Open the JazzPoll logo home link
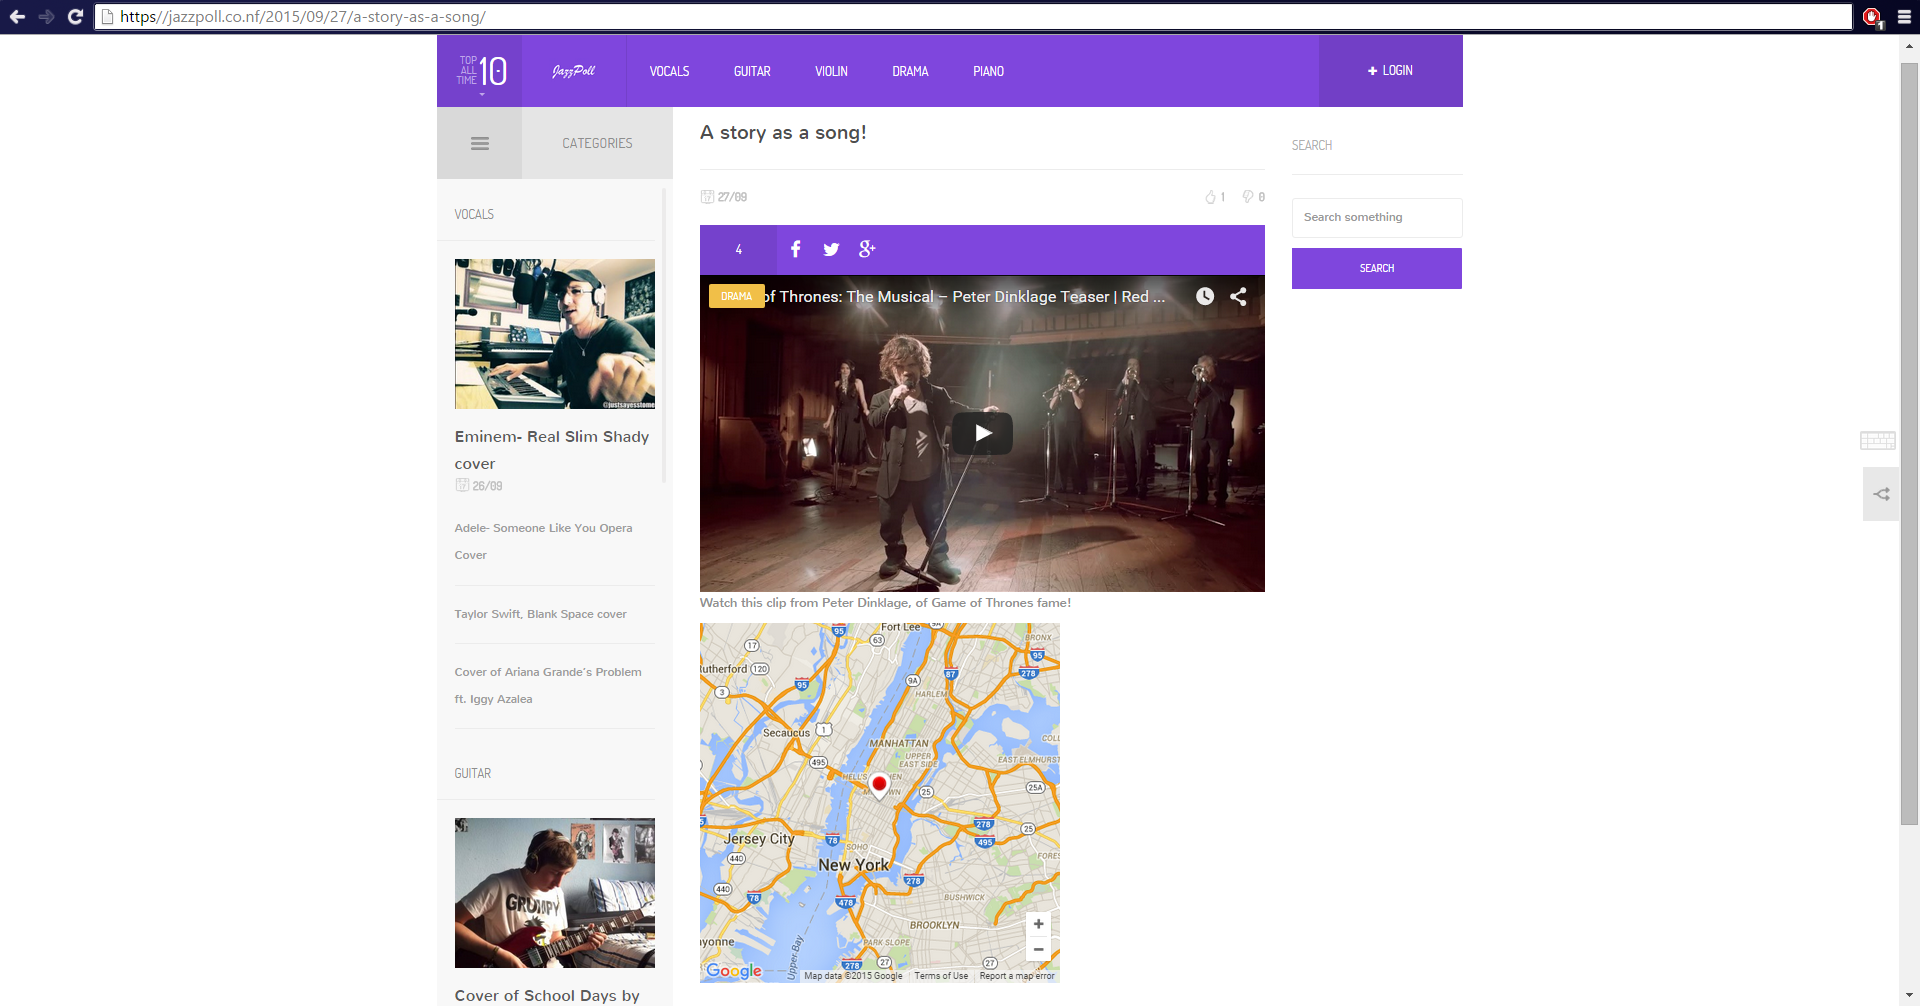This screenshot has width=1920, height=1006. coord(574,71)
